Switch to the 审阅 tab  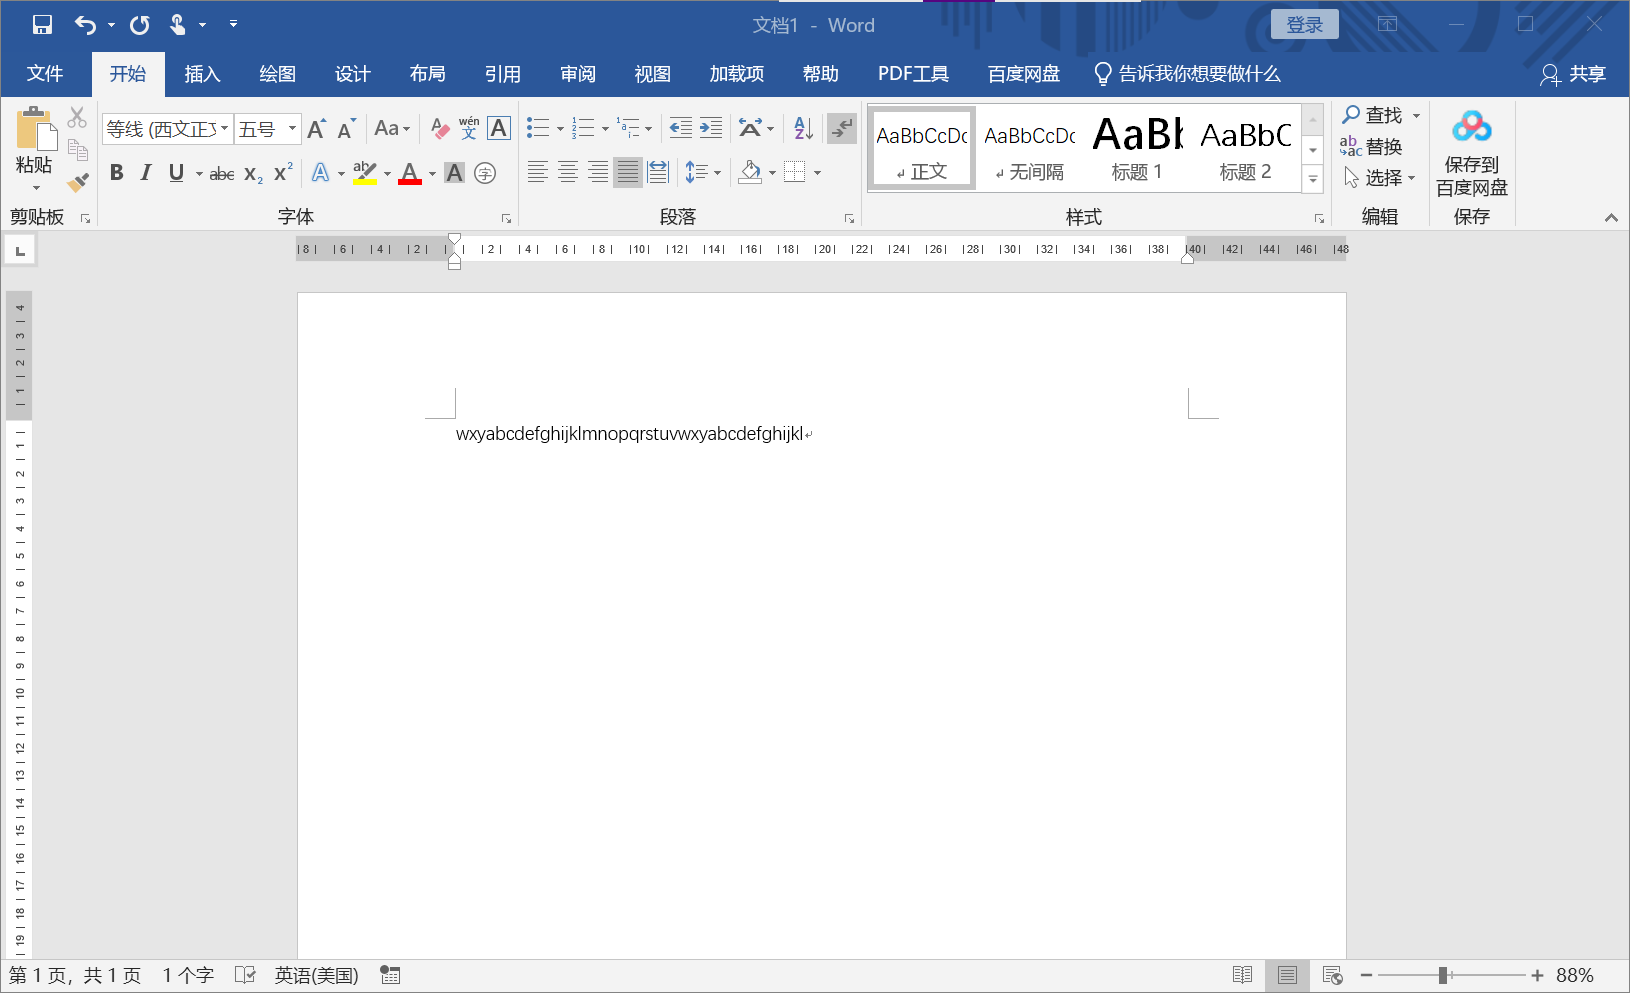point(578,74)
